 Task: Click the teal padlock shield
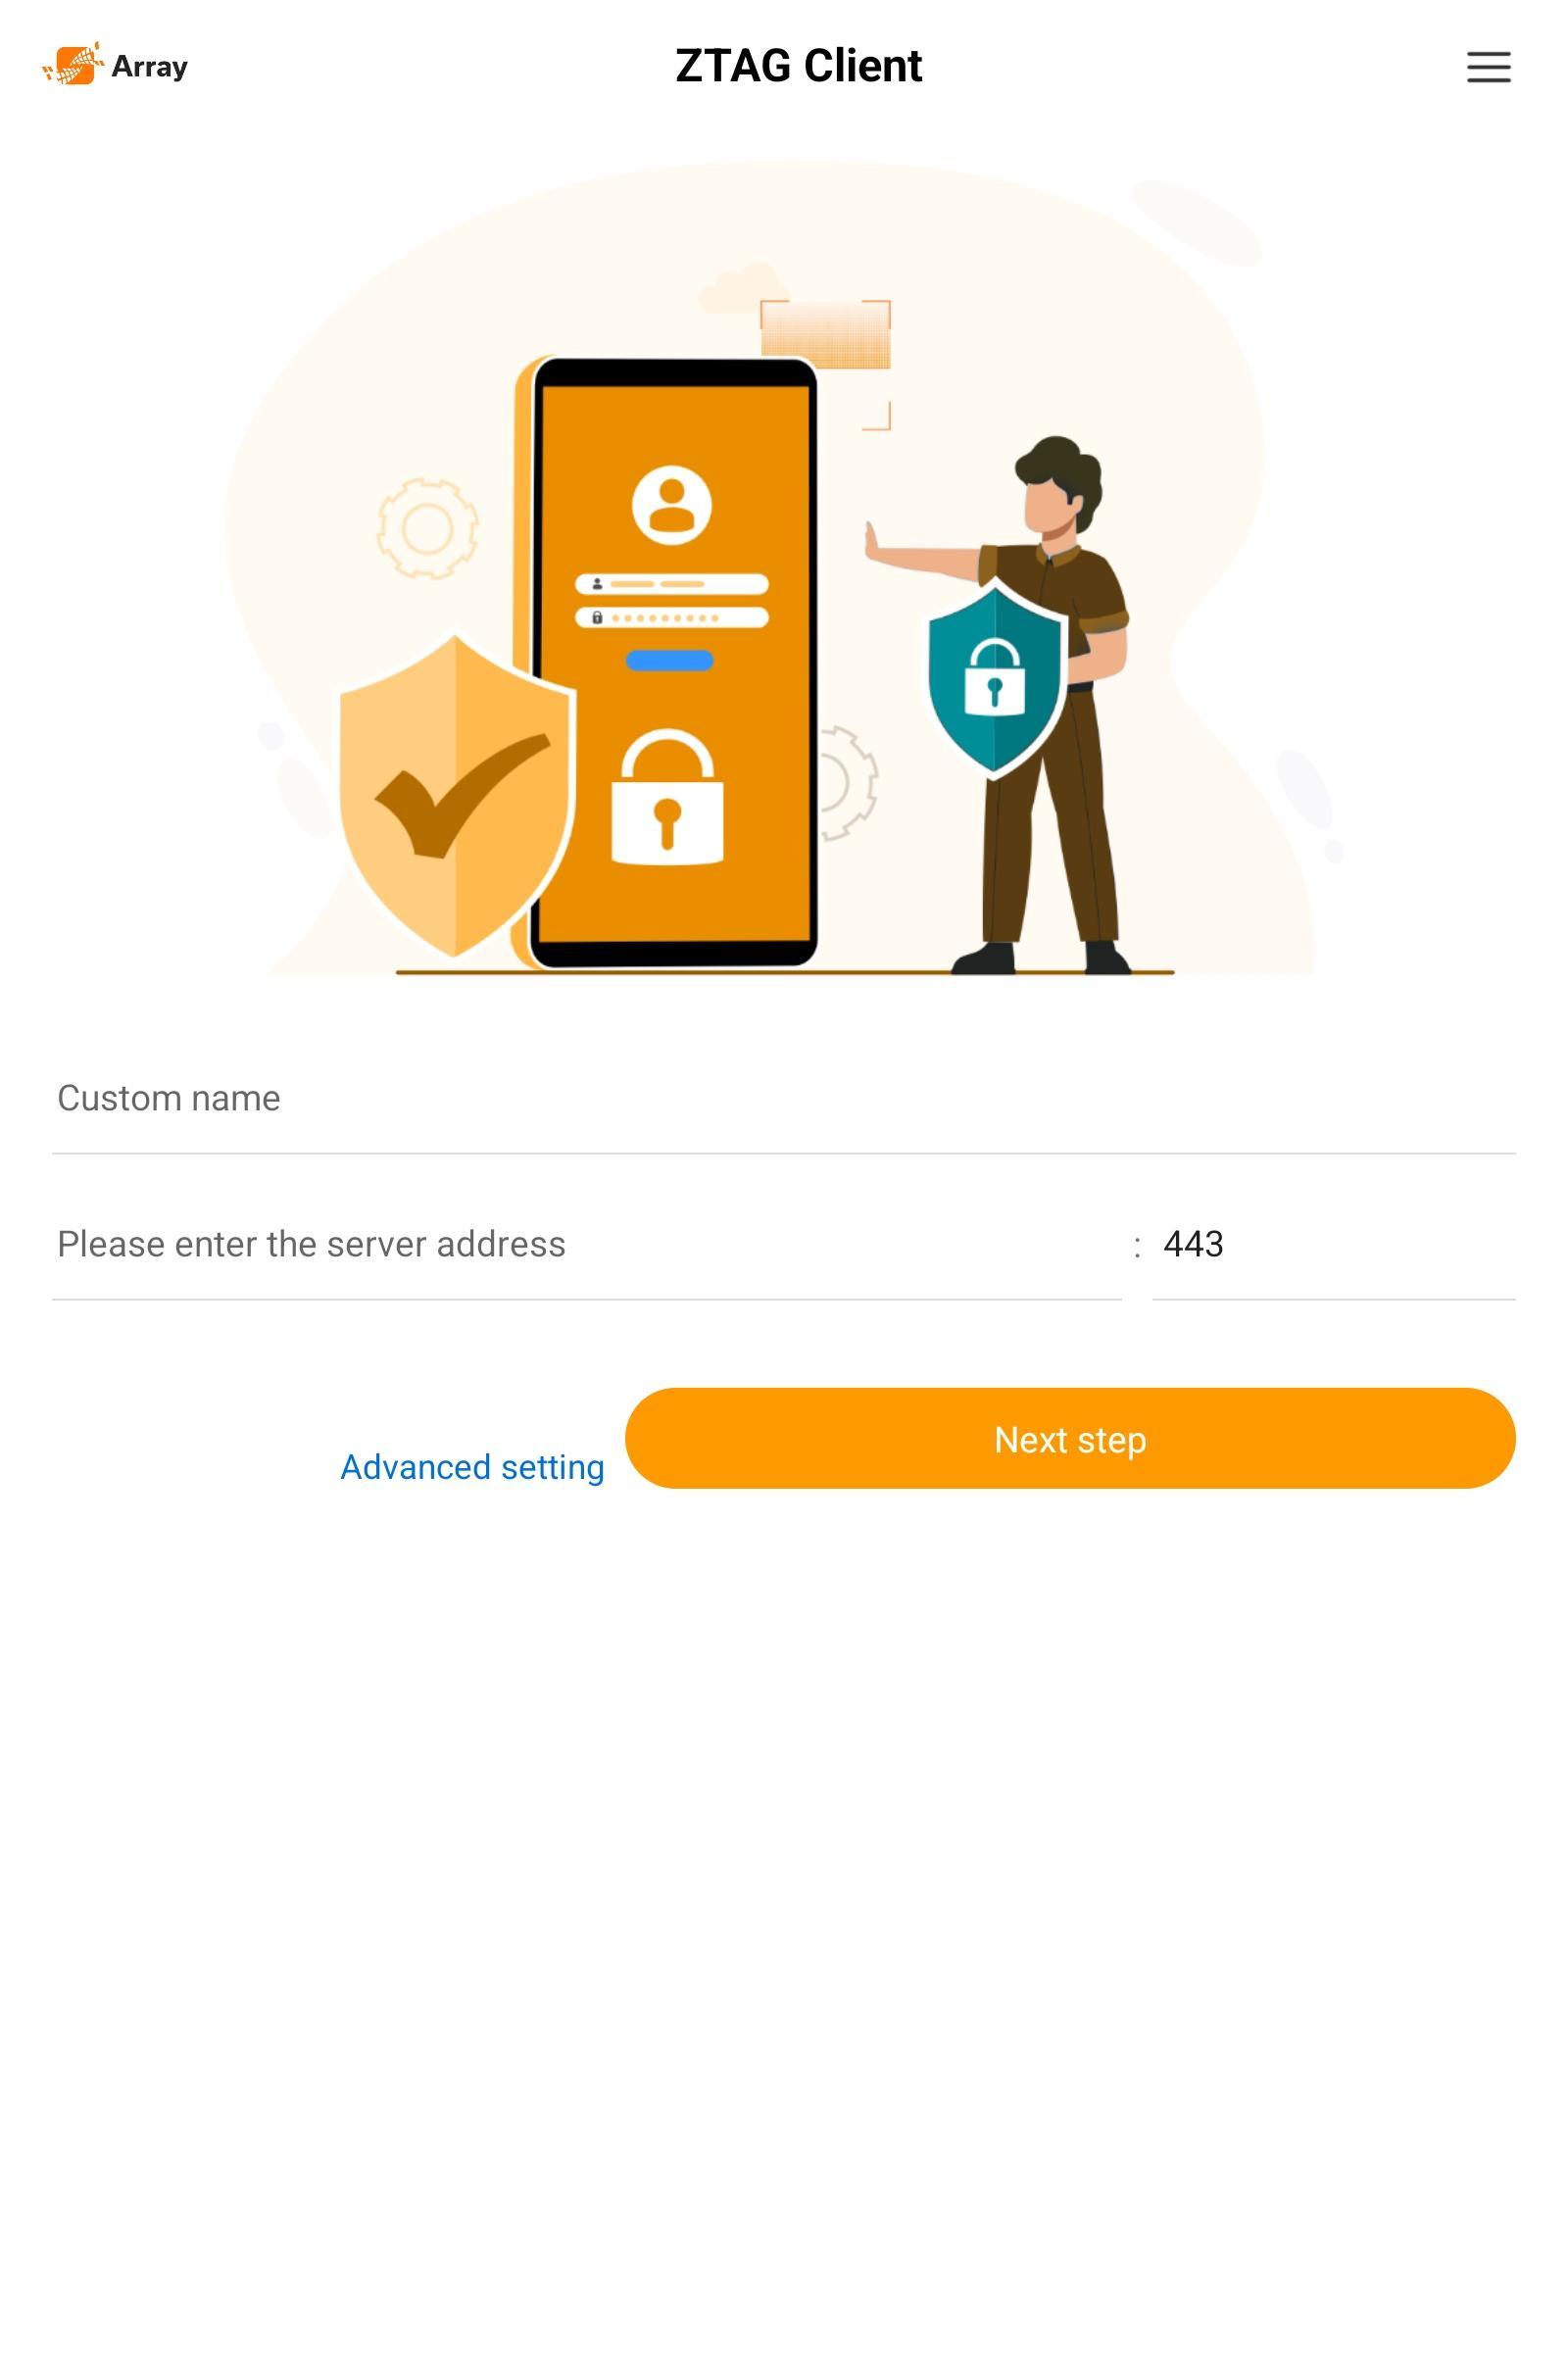(x=994, y=680)
